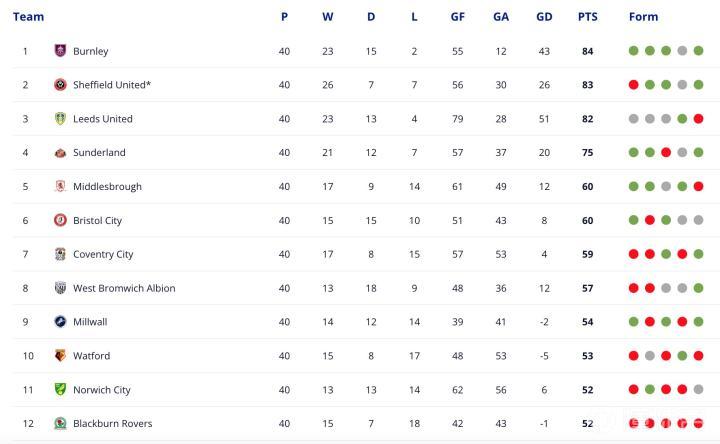Open the West Bromwich Albion team link
Screen dimensions: 720x444
coord(123,288)
